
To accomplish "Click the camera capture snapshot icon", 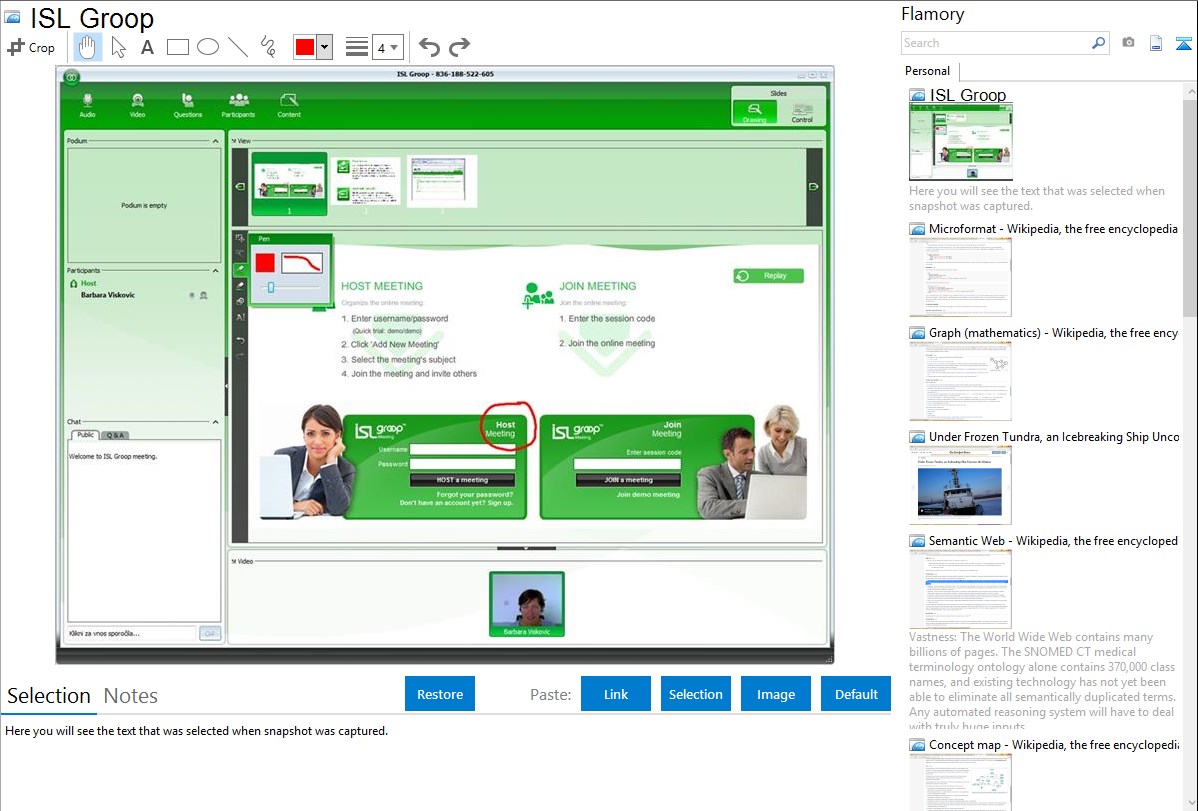I will click(1128, 43).
